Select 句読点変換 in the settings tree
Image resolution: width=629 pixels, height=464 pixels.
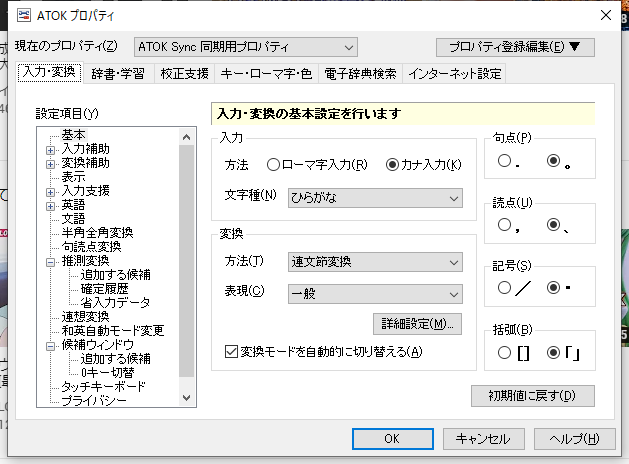point(91,247)
